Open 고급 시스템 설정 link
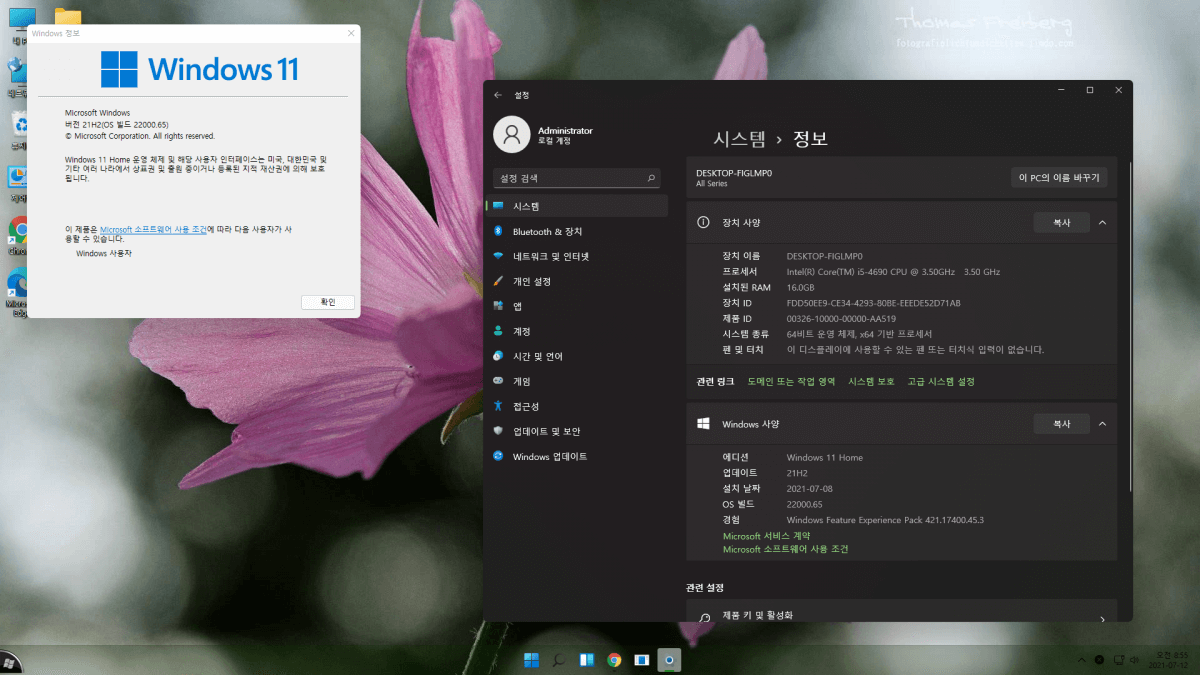The width and height of the screenshot is (1200, 675). [x=940, y=381]
